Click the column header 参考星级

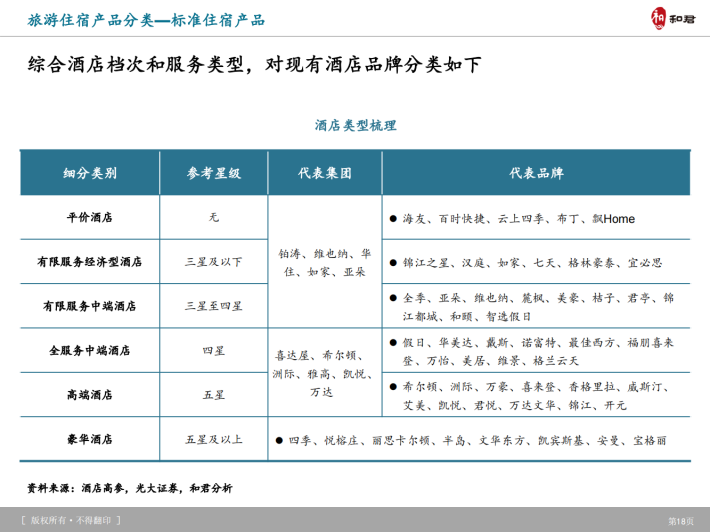pos(213,173)
